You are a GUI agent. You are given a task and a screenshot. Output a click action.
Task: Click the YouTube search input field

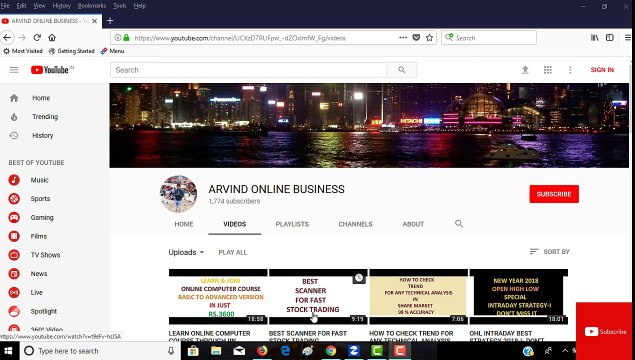249,70
